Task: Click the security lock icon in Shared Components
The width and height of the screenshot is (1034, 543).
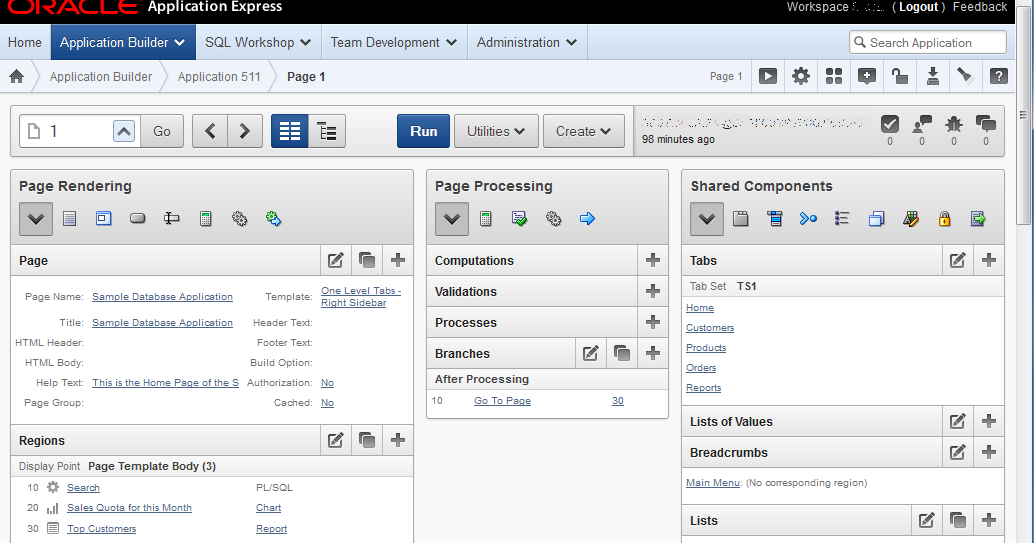Action: [944, 218]
